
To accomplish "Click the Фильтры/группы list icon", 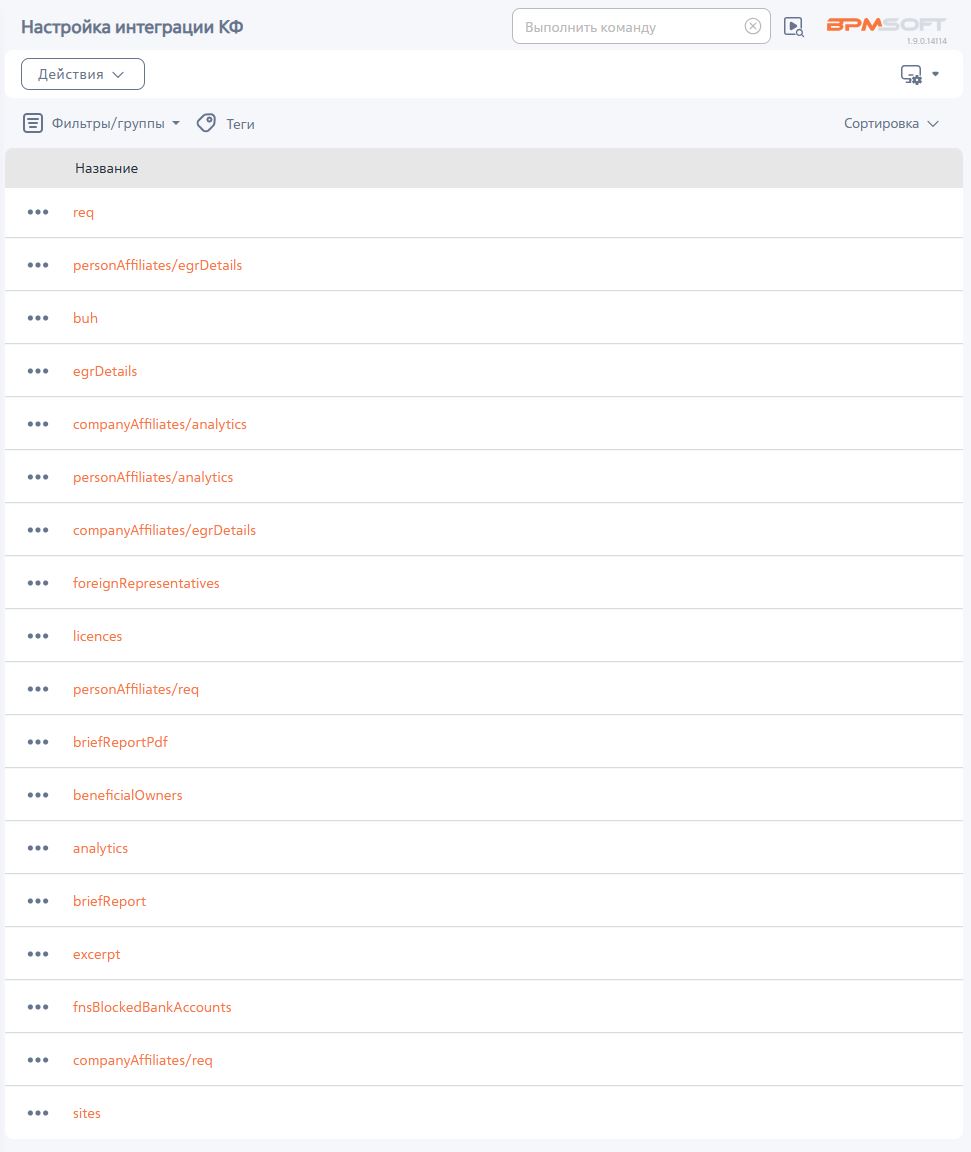I will [32, 123].
